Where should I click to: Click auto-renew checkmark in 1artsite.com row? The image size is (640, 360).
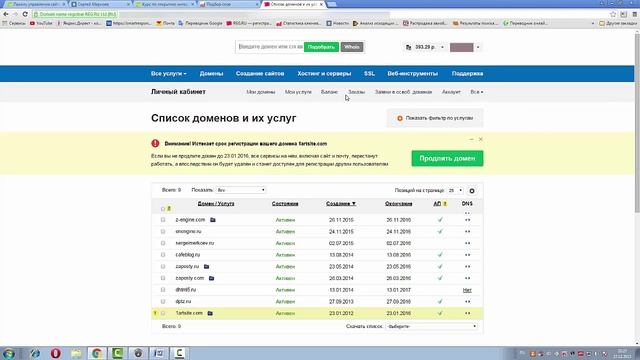click(440, 313)
